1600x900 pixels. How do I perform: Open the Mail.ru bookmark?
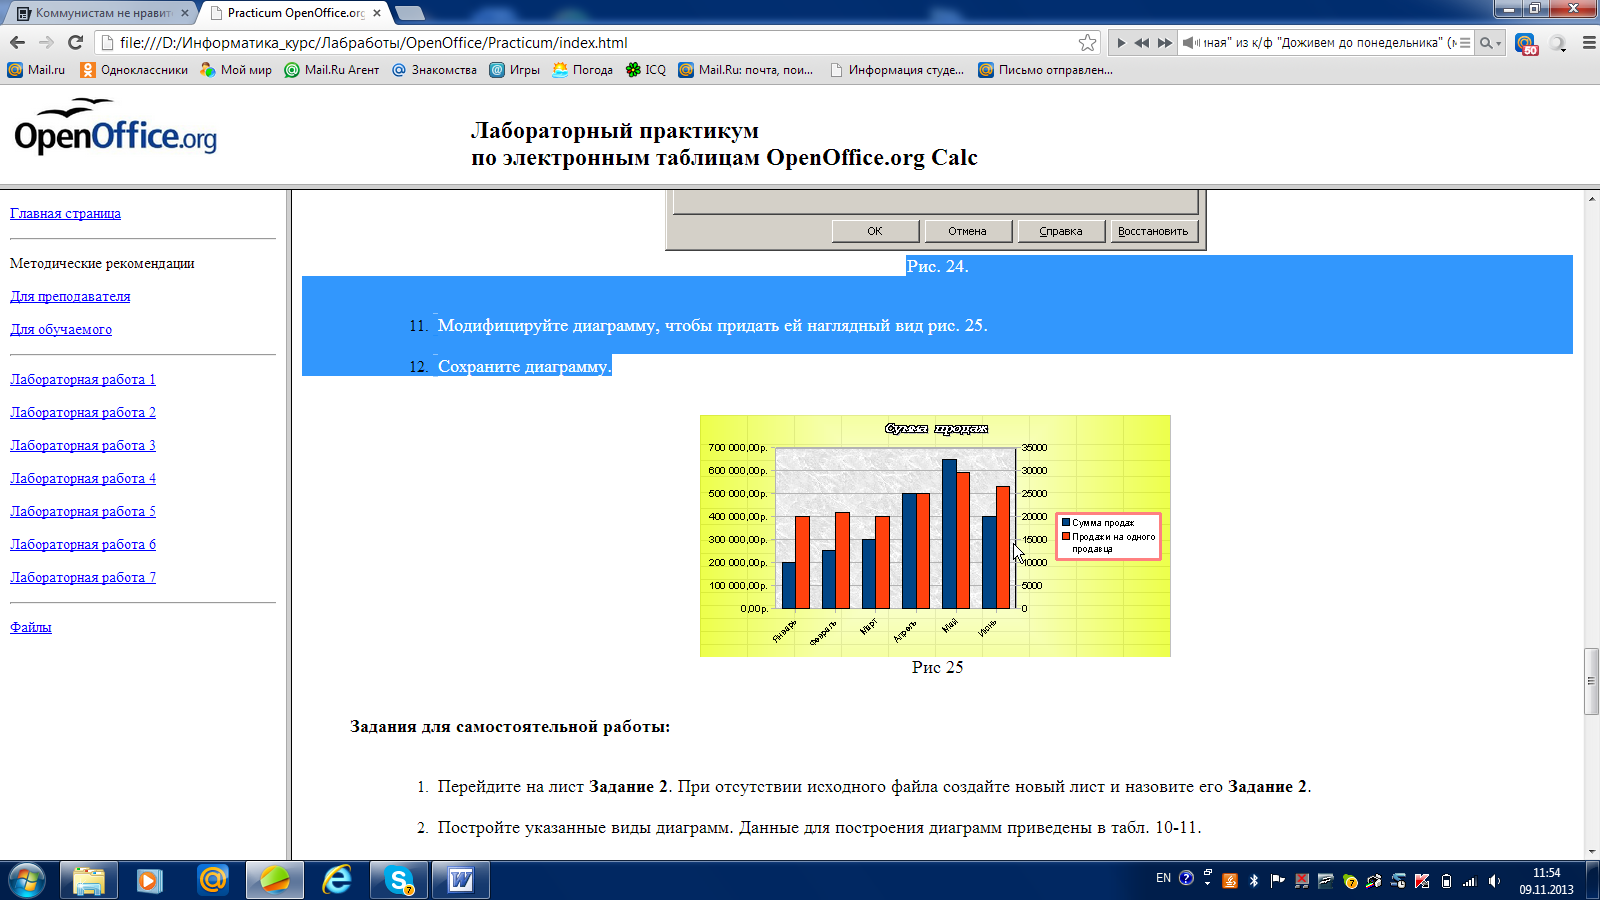36,70
